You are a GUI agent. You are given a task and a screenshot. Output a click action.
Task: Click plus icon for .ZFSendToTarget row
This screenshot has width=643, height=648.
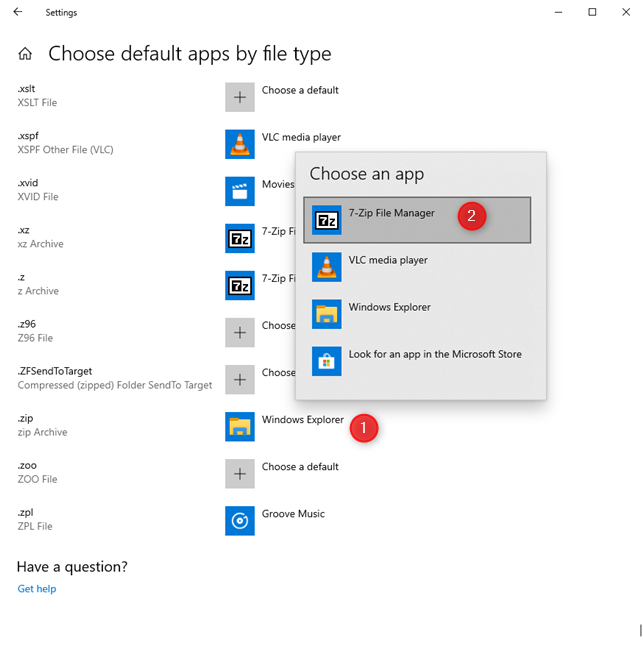pyautogui.click(x=240, y=380)
